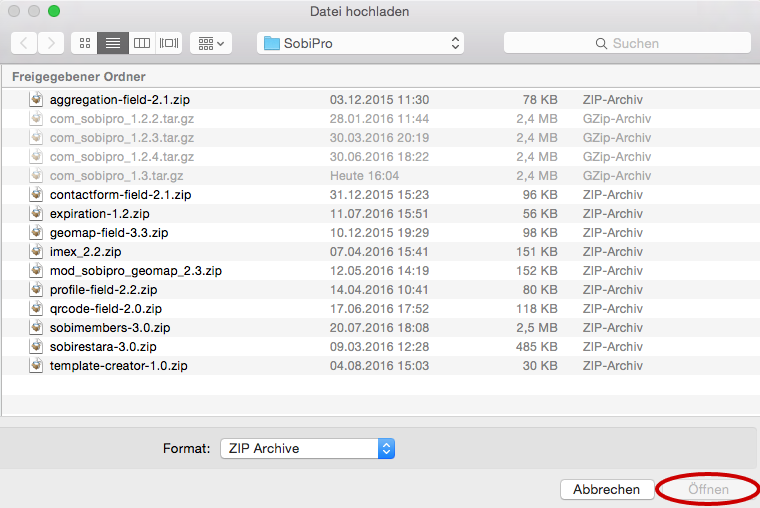
Task: Open the arrange-by grouping dropdown
Action: (x=211, y=44)
